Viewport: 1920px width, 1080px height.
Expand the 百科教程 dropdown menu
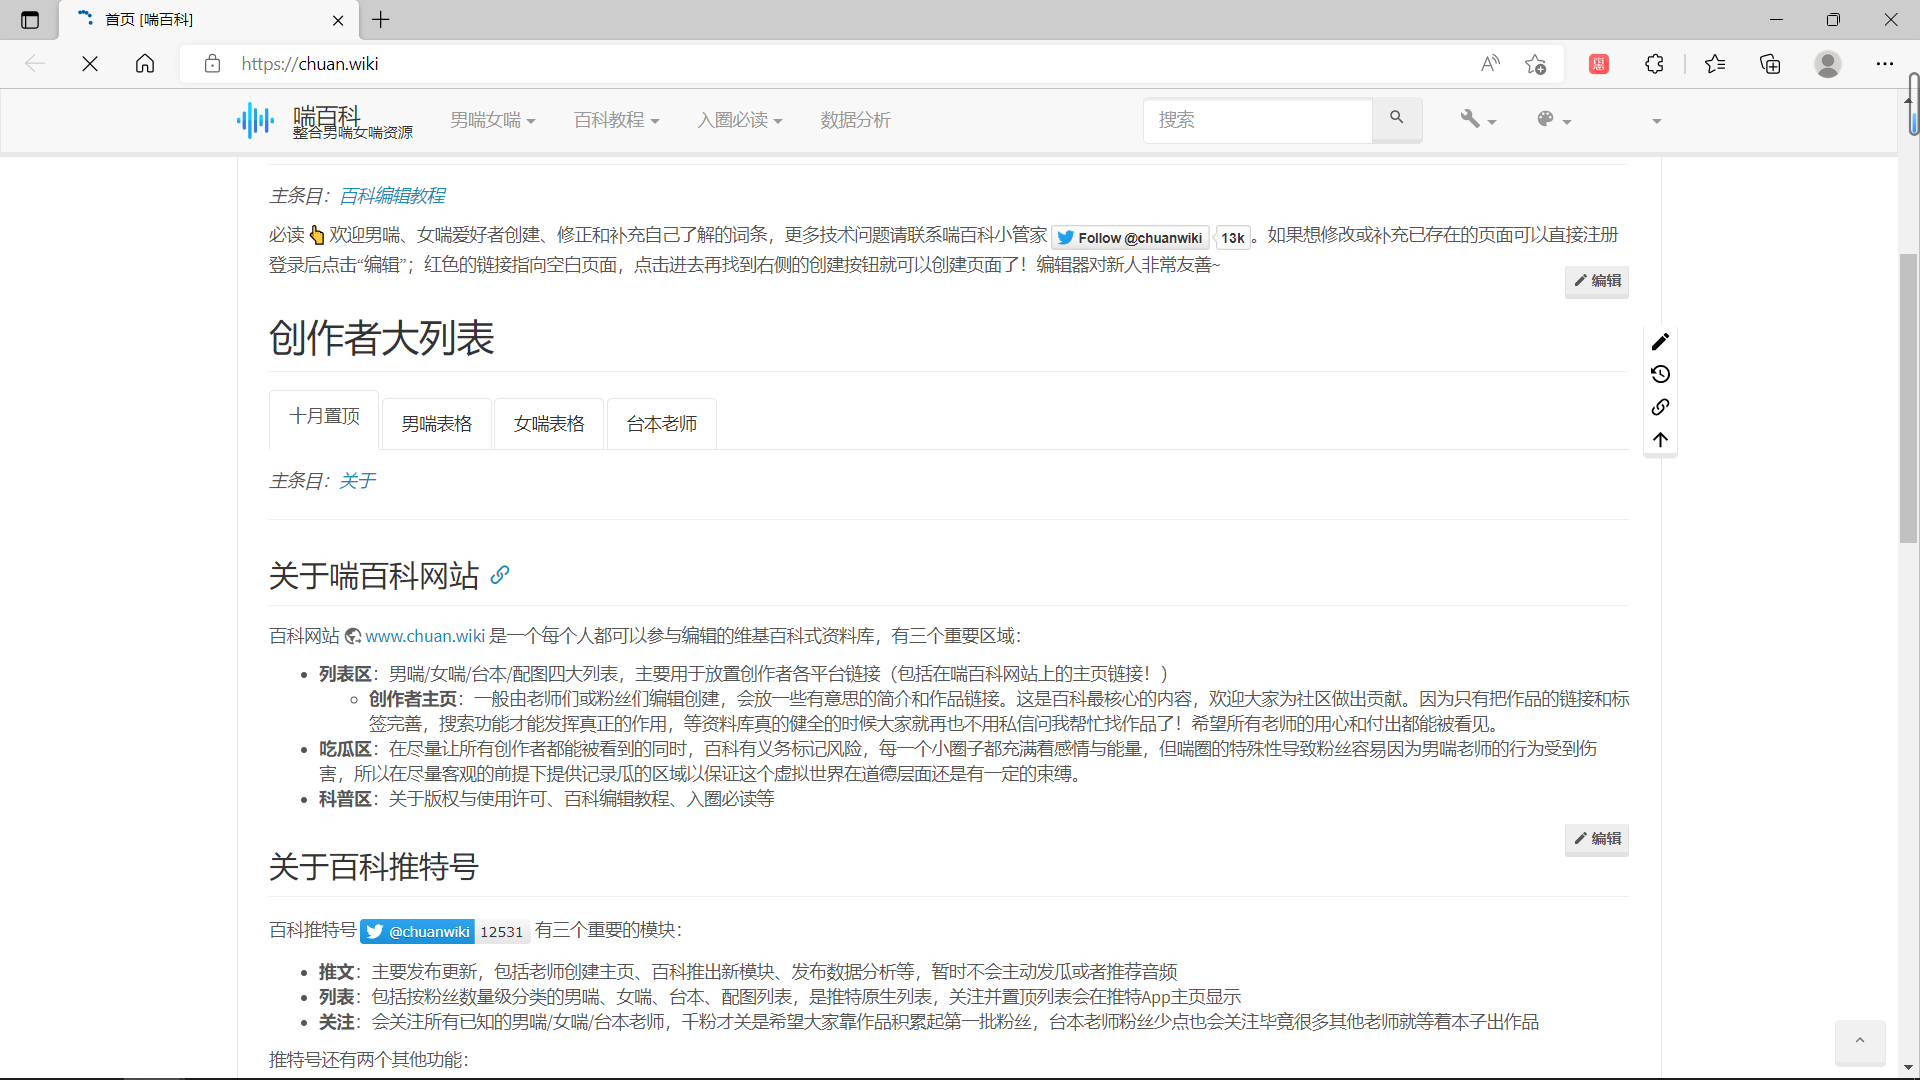[616, 120]
